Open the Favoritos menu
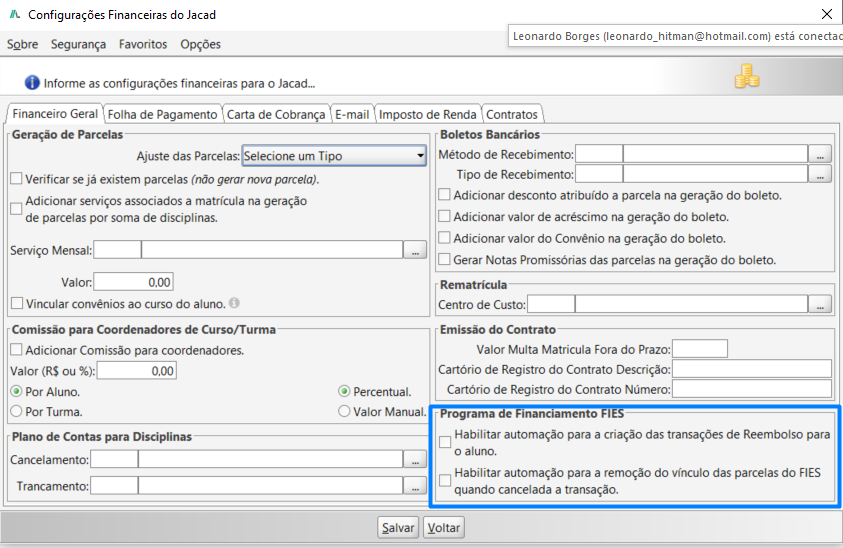 (x=143, y=44)
